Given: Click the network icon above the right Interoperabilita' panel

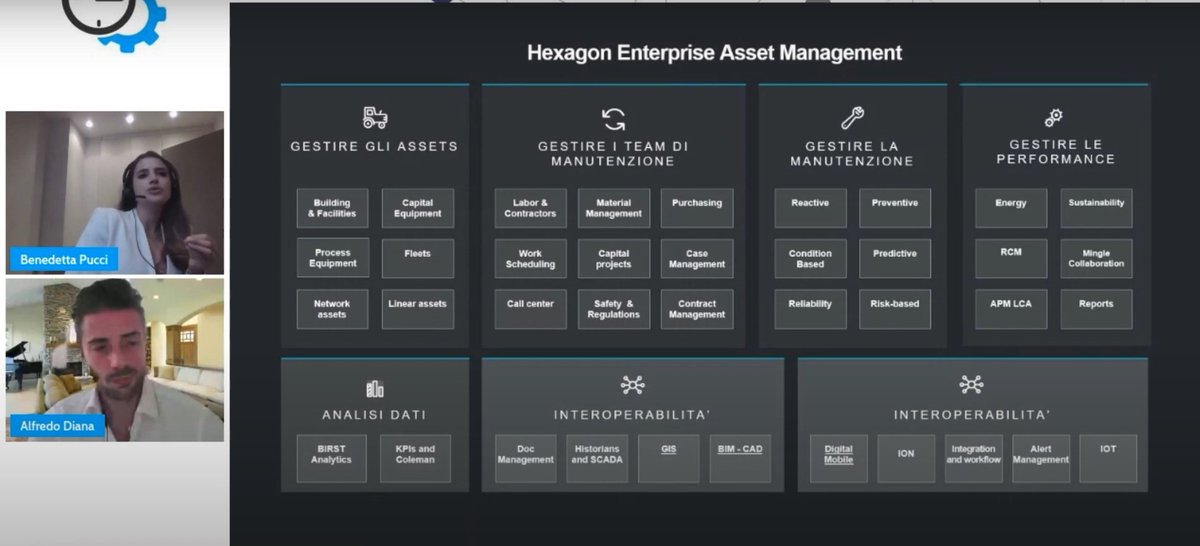Looking at the screenshot, I should pyautogui.click(x=971, y=385).
